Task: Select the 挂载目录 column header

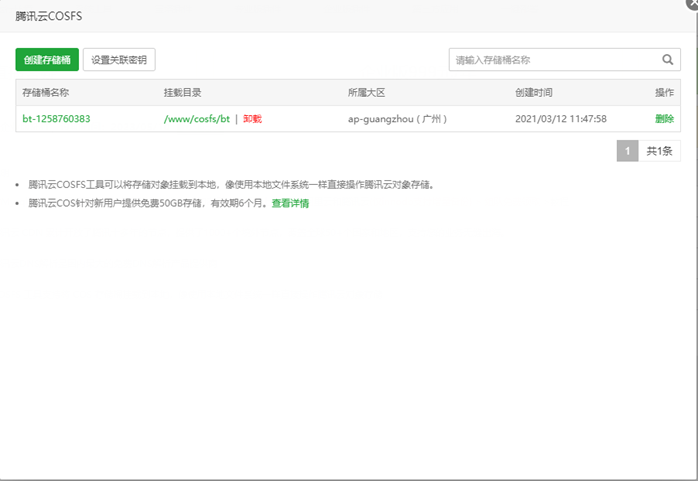Action: [183, 93]
